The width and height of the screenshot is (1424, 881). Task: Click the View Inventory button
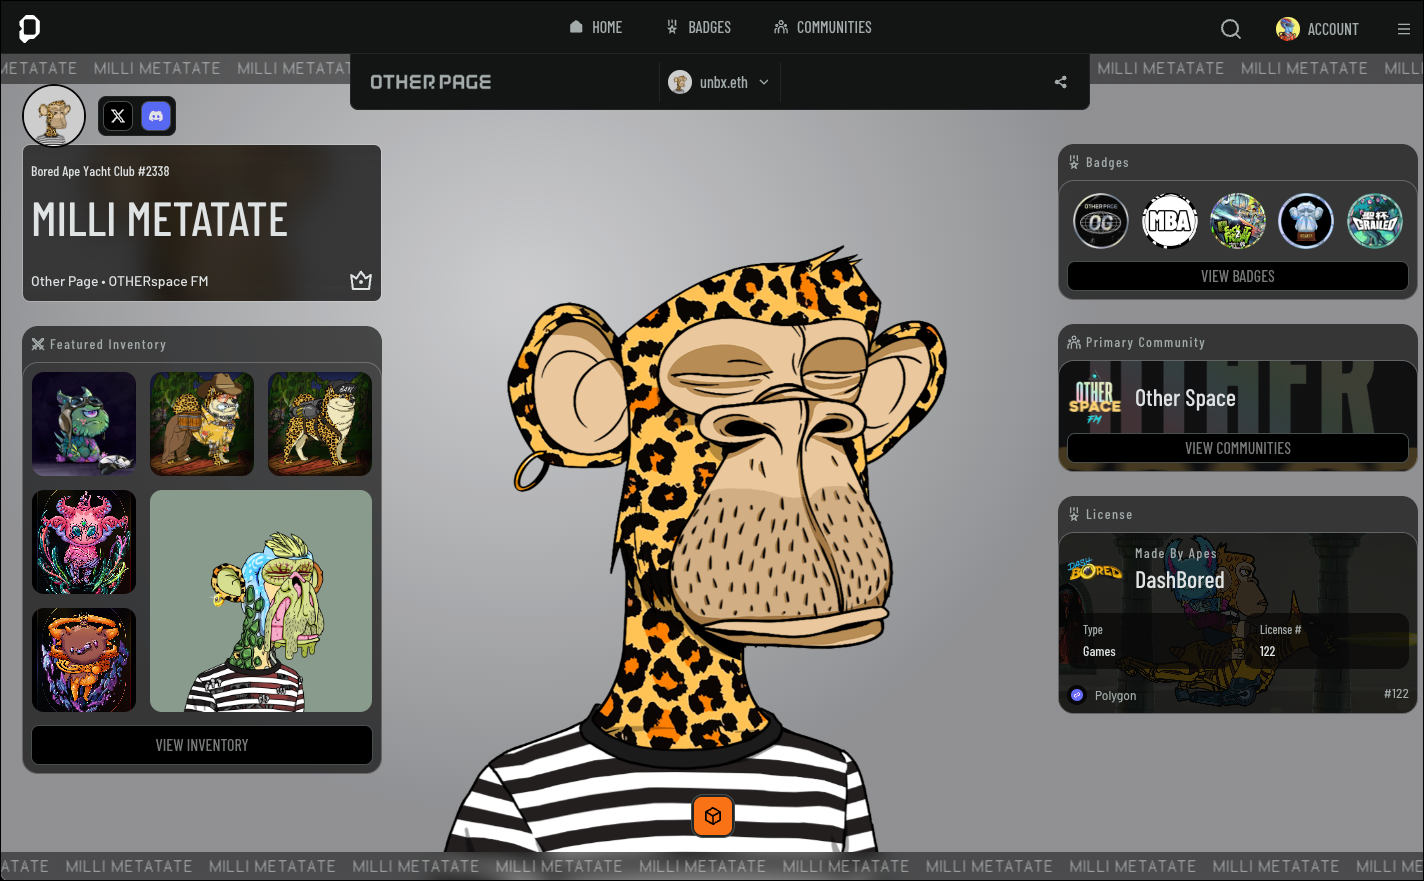(202, 745)
